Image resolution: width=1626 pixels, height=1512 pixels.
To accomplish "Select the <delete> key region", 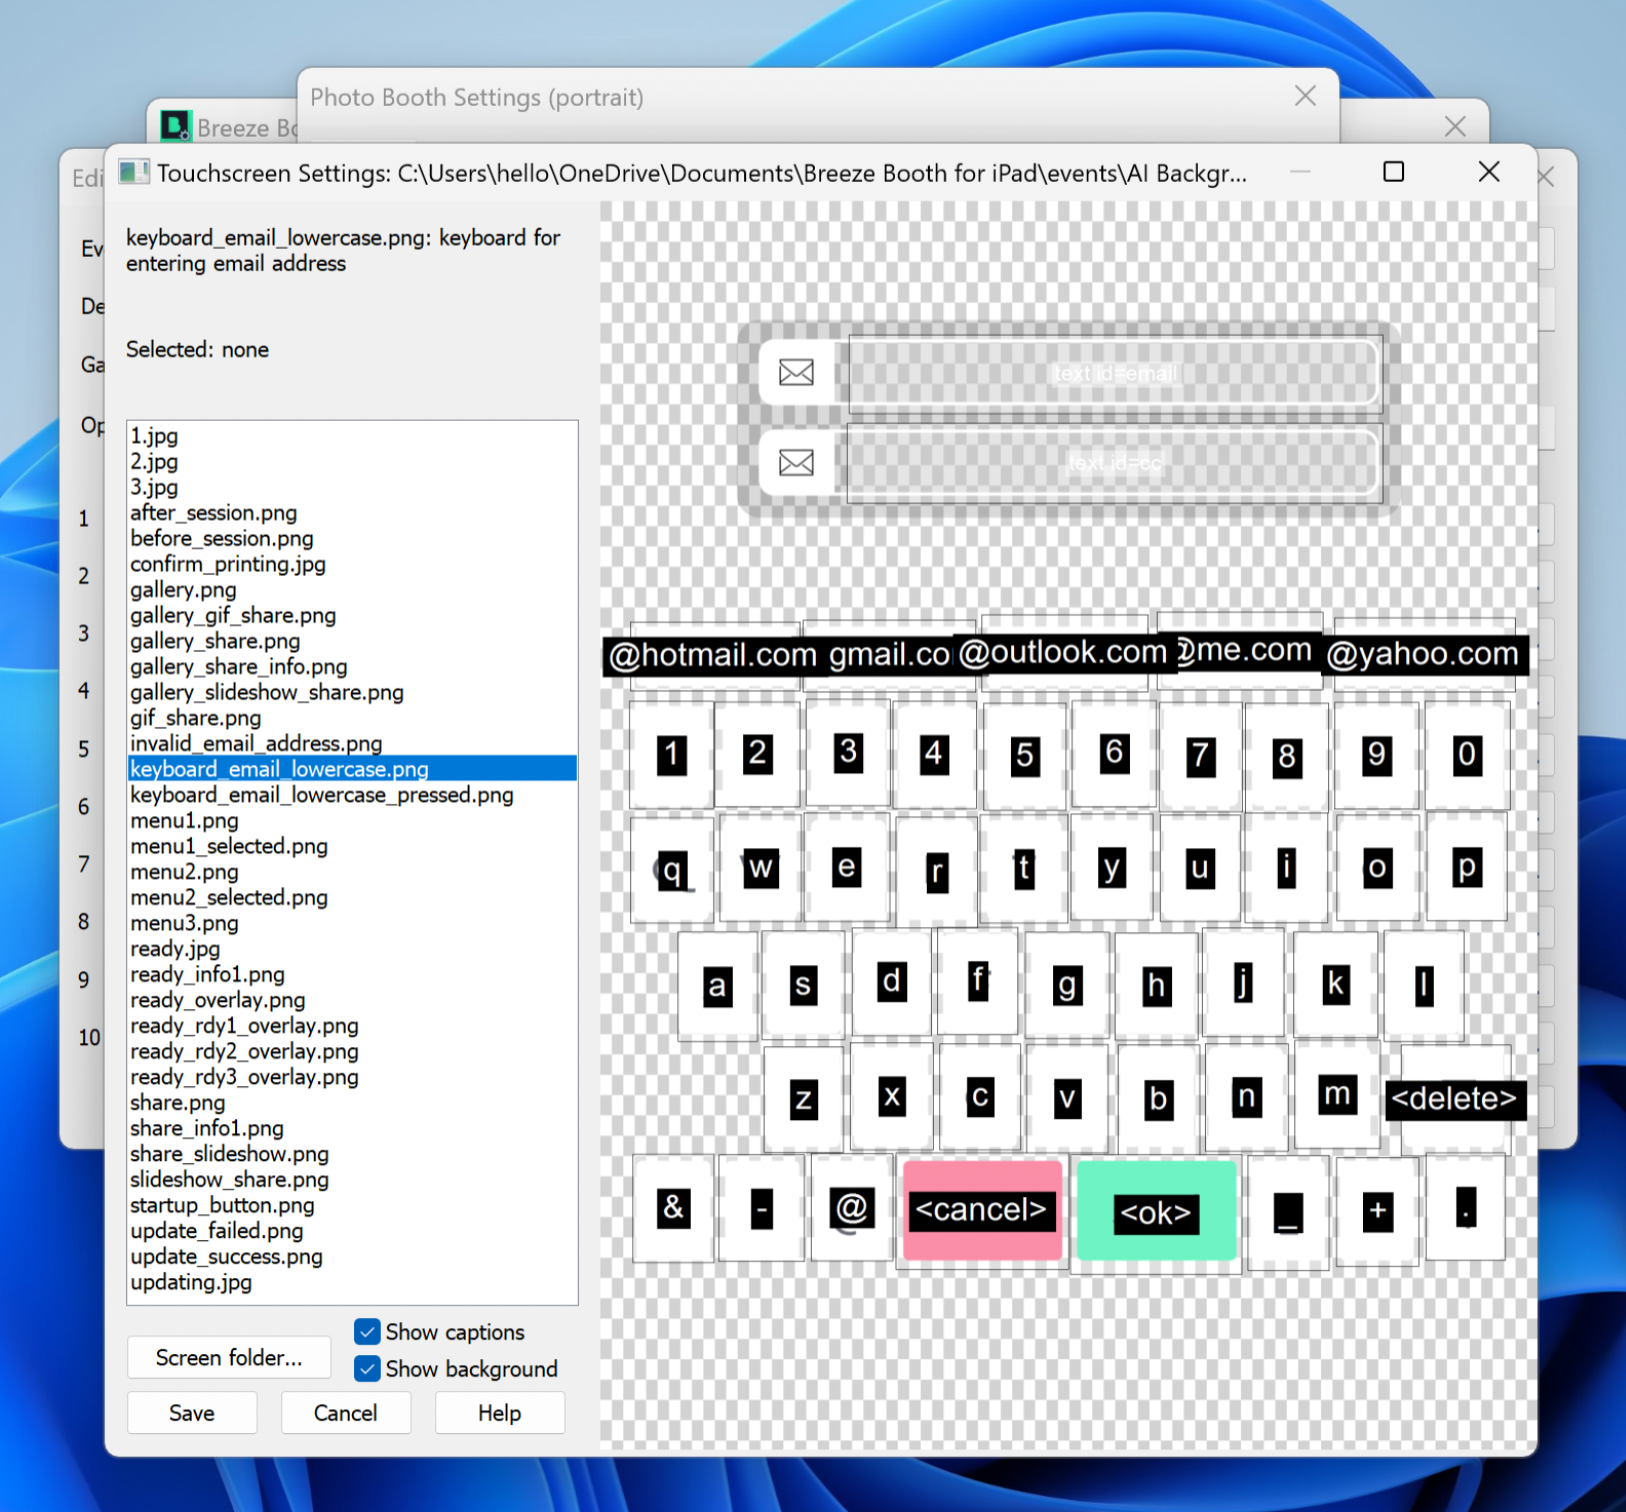I will click(1454, 1098).
